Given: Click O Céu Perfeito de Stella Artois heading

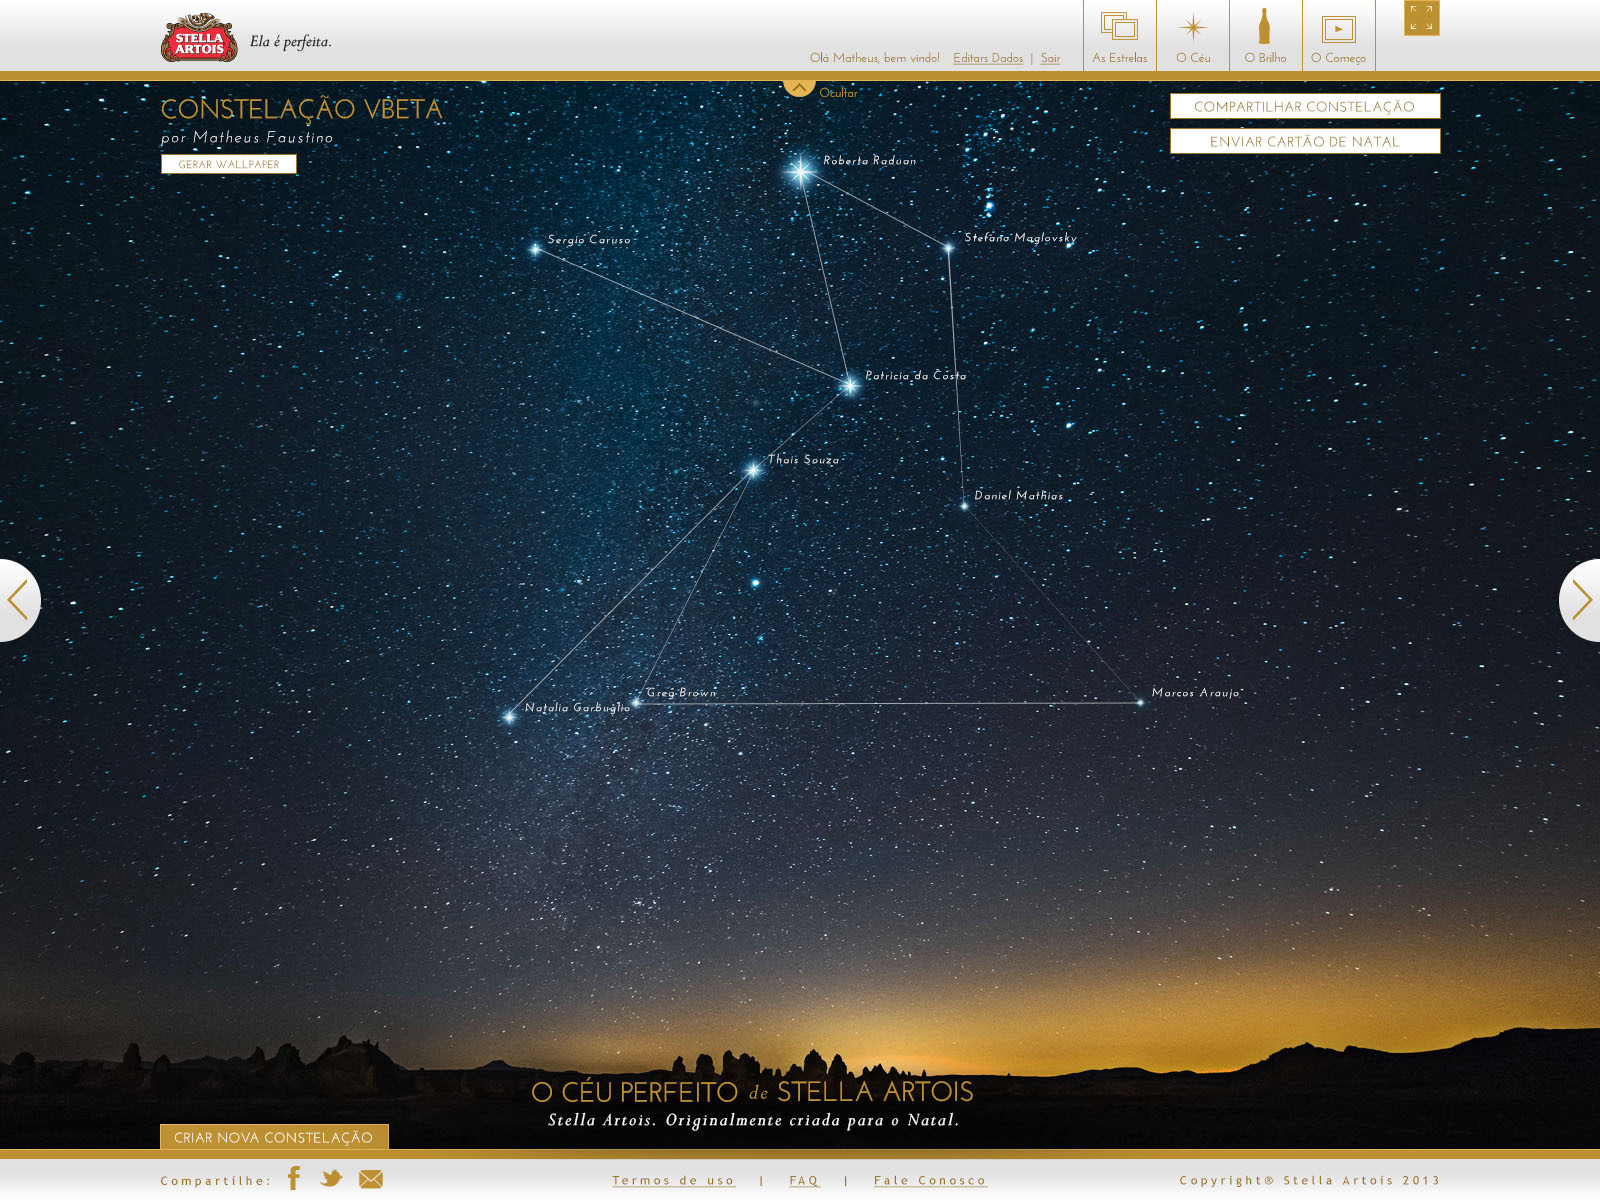Looking at the screenshot, I should (x=752, y=1092).
